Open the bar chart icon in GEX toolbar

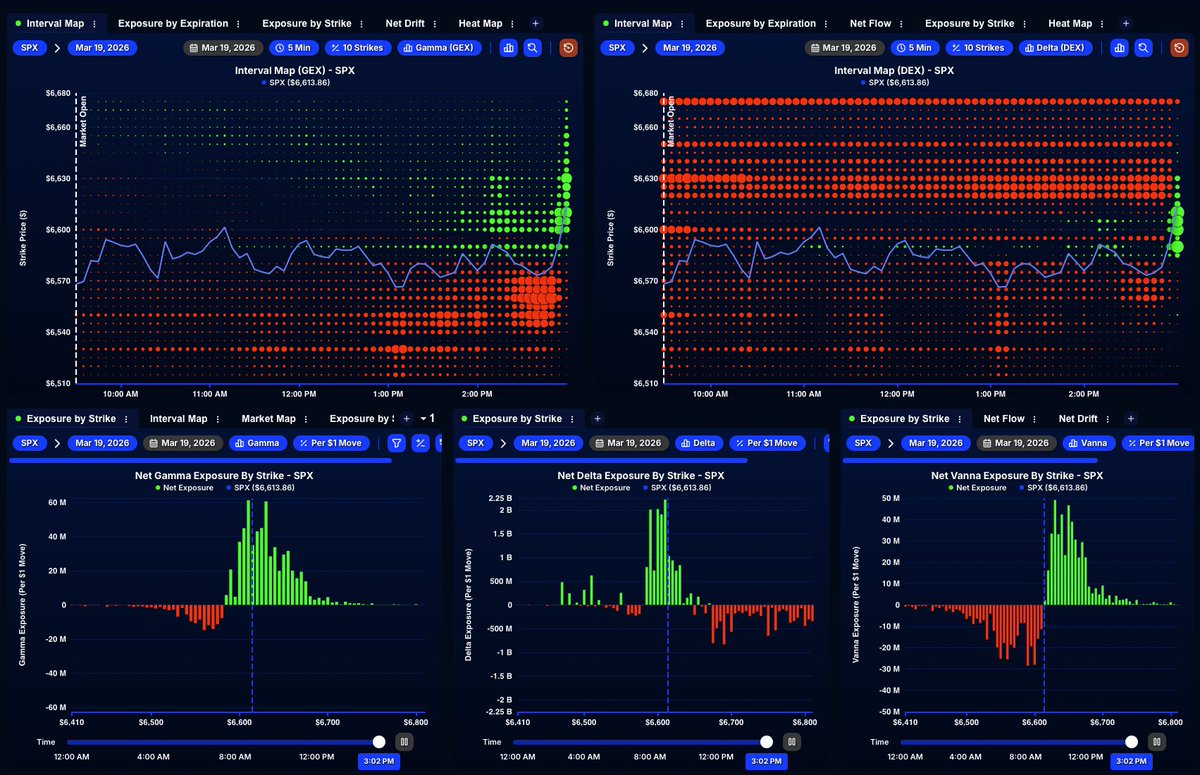pos(508,47)
